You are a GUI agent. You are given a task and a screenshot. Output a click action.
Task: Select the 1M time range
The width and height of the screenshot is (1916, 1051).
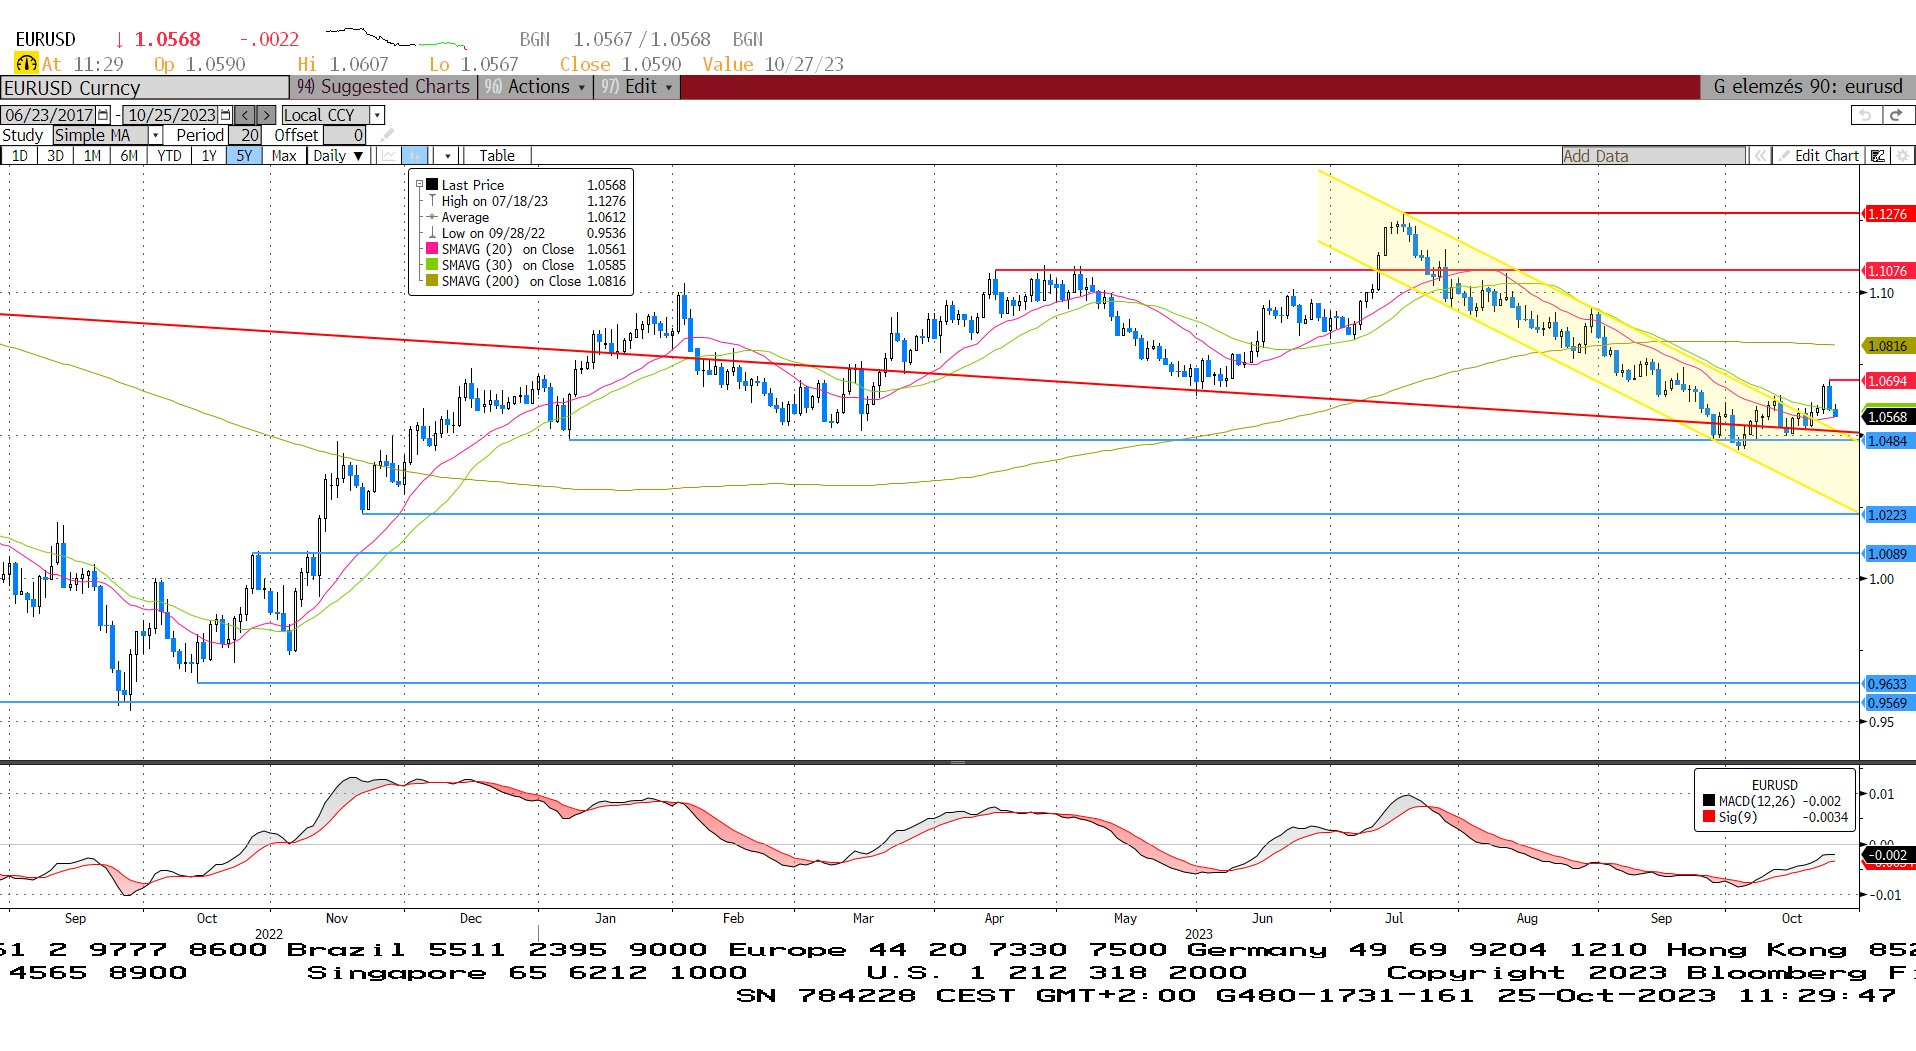(x=92, y=155)
